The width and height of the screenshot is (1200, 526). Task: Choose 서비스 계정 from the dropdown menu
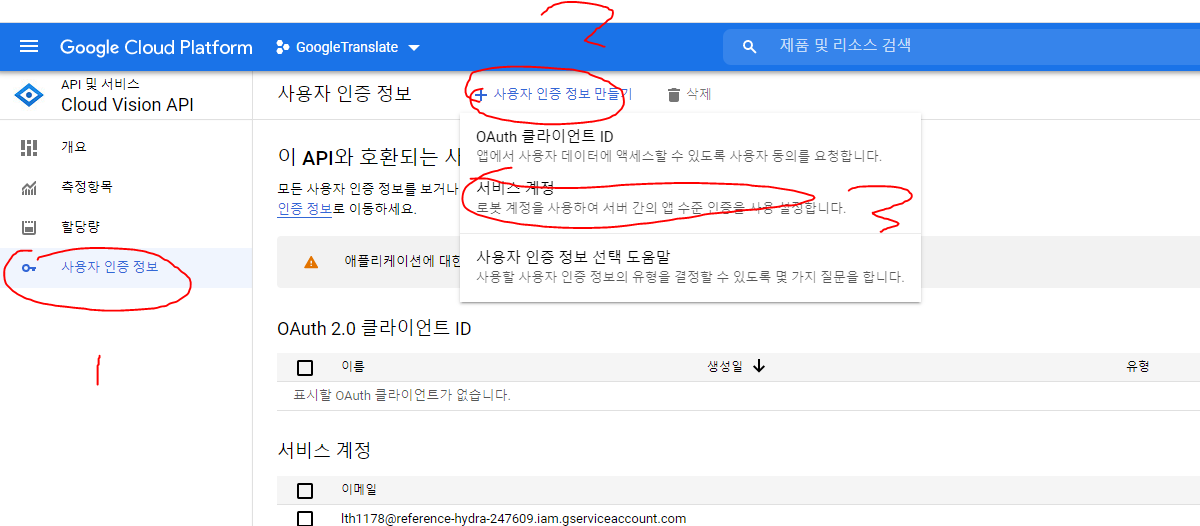[x=690, y=198]
